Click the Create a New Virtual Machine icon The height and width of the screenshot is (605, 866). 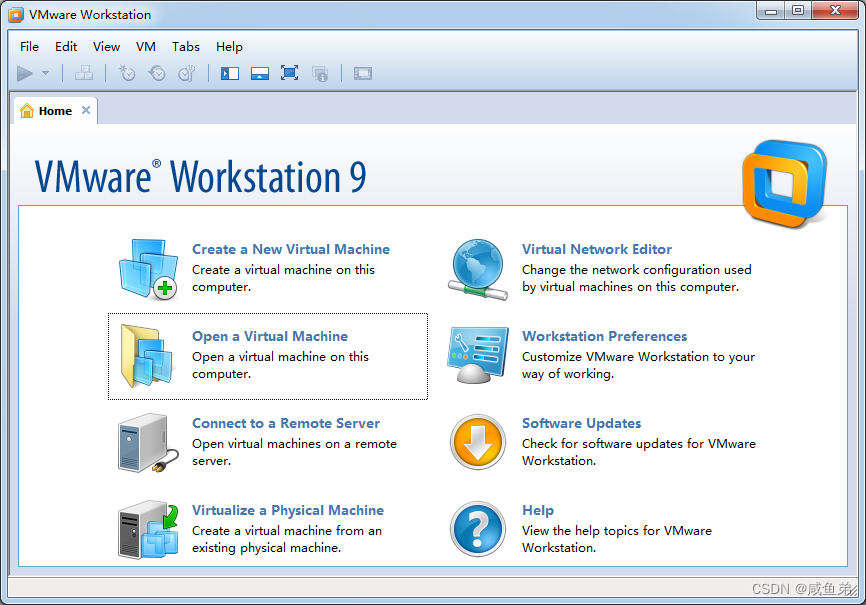point(148,269)
